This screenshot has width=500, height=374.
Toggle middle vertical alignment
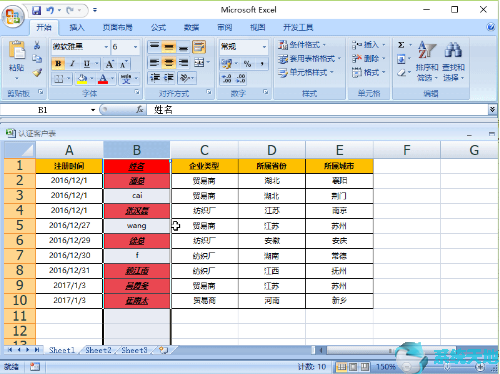(169, 47)
